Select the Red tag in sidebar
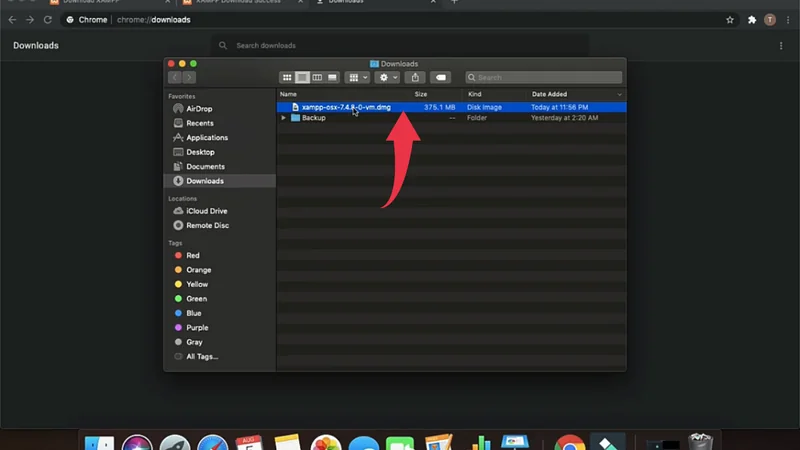 click(193, 256)
